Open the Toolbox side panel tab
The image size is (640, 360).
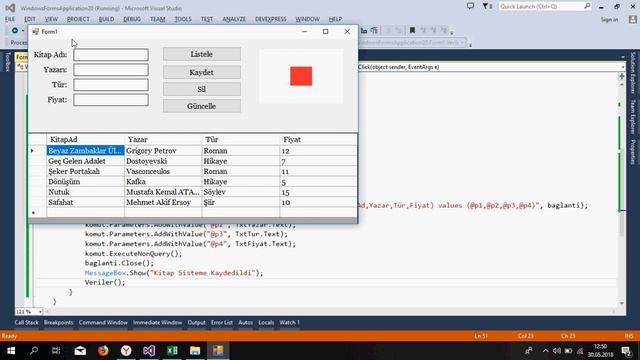pos(7,62)
